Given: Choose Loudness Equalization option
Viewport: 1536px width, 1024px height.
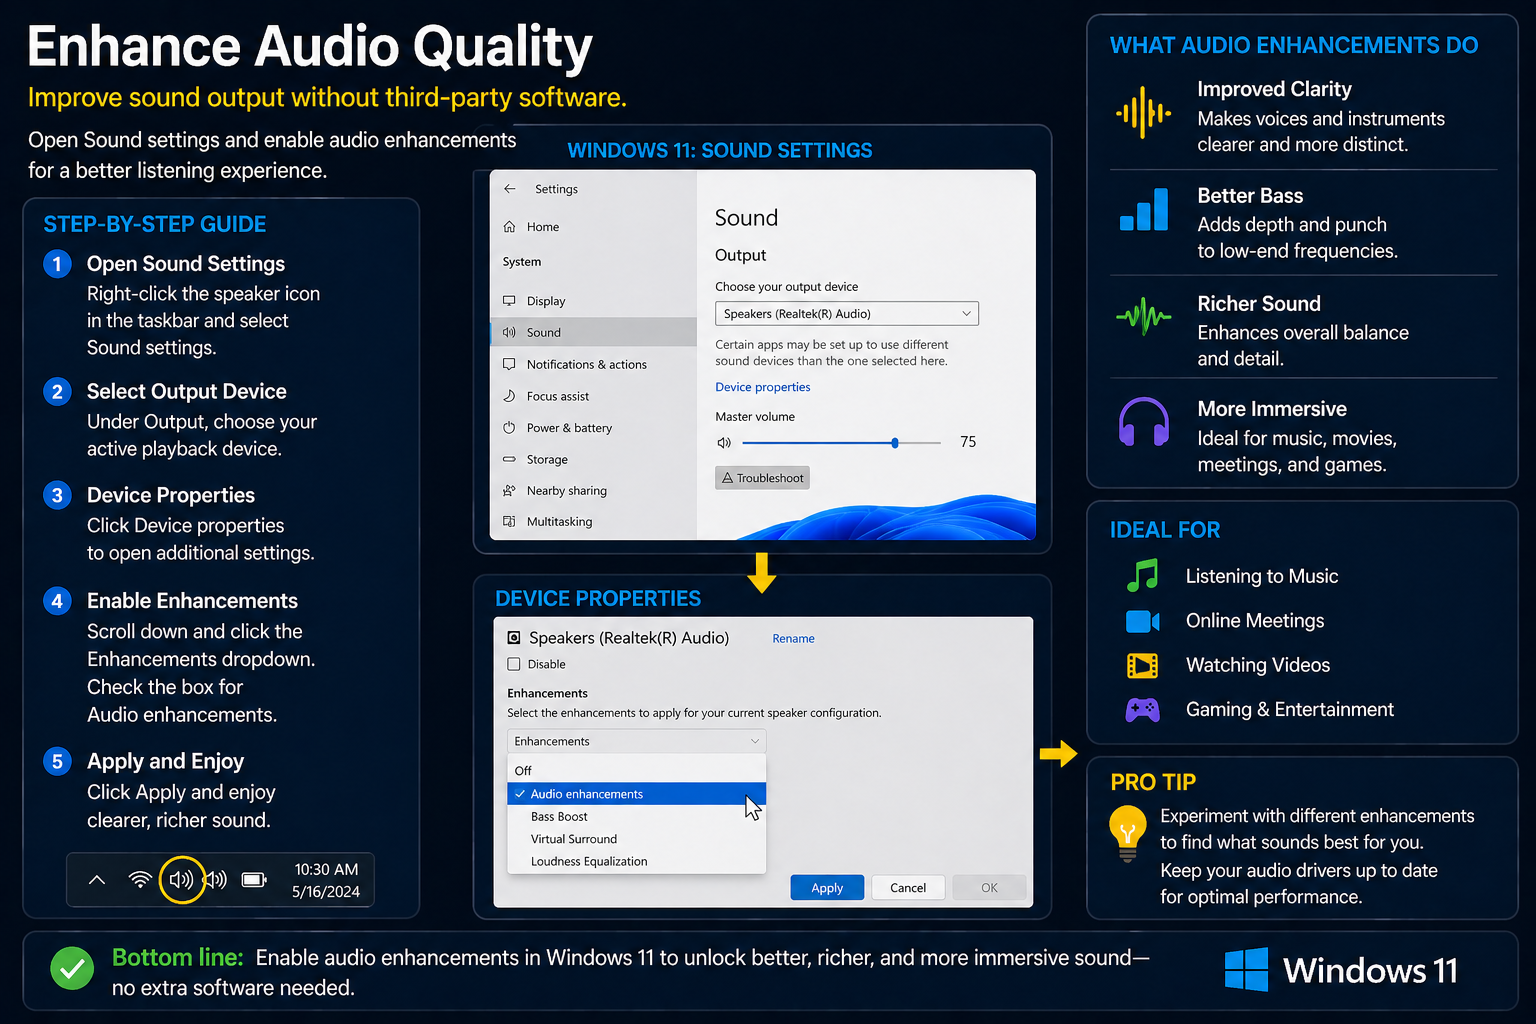Looking at the screenshot, I should pyautogui.click(x=636, y=861).
